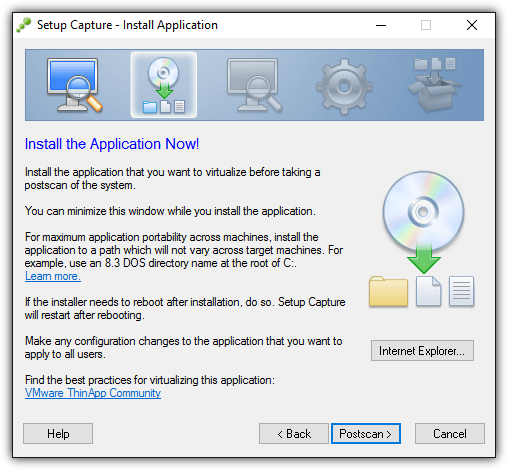Minimize the Setup Capture window
The height and width of the screenshot is (469, 508).
pos(381,25)
